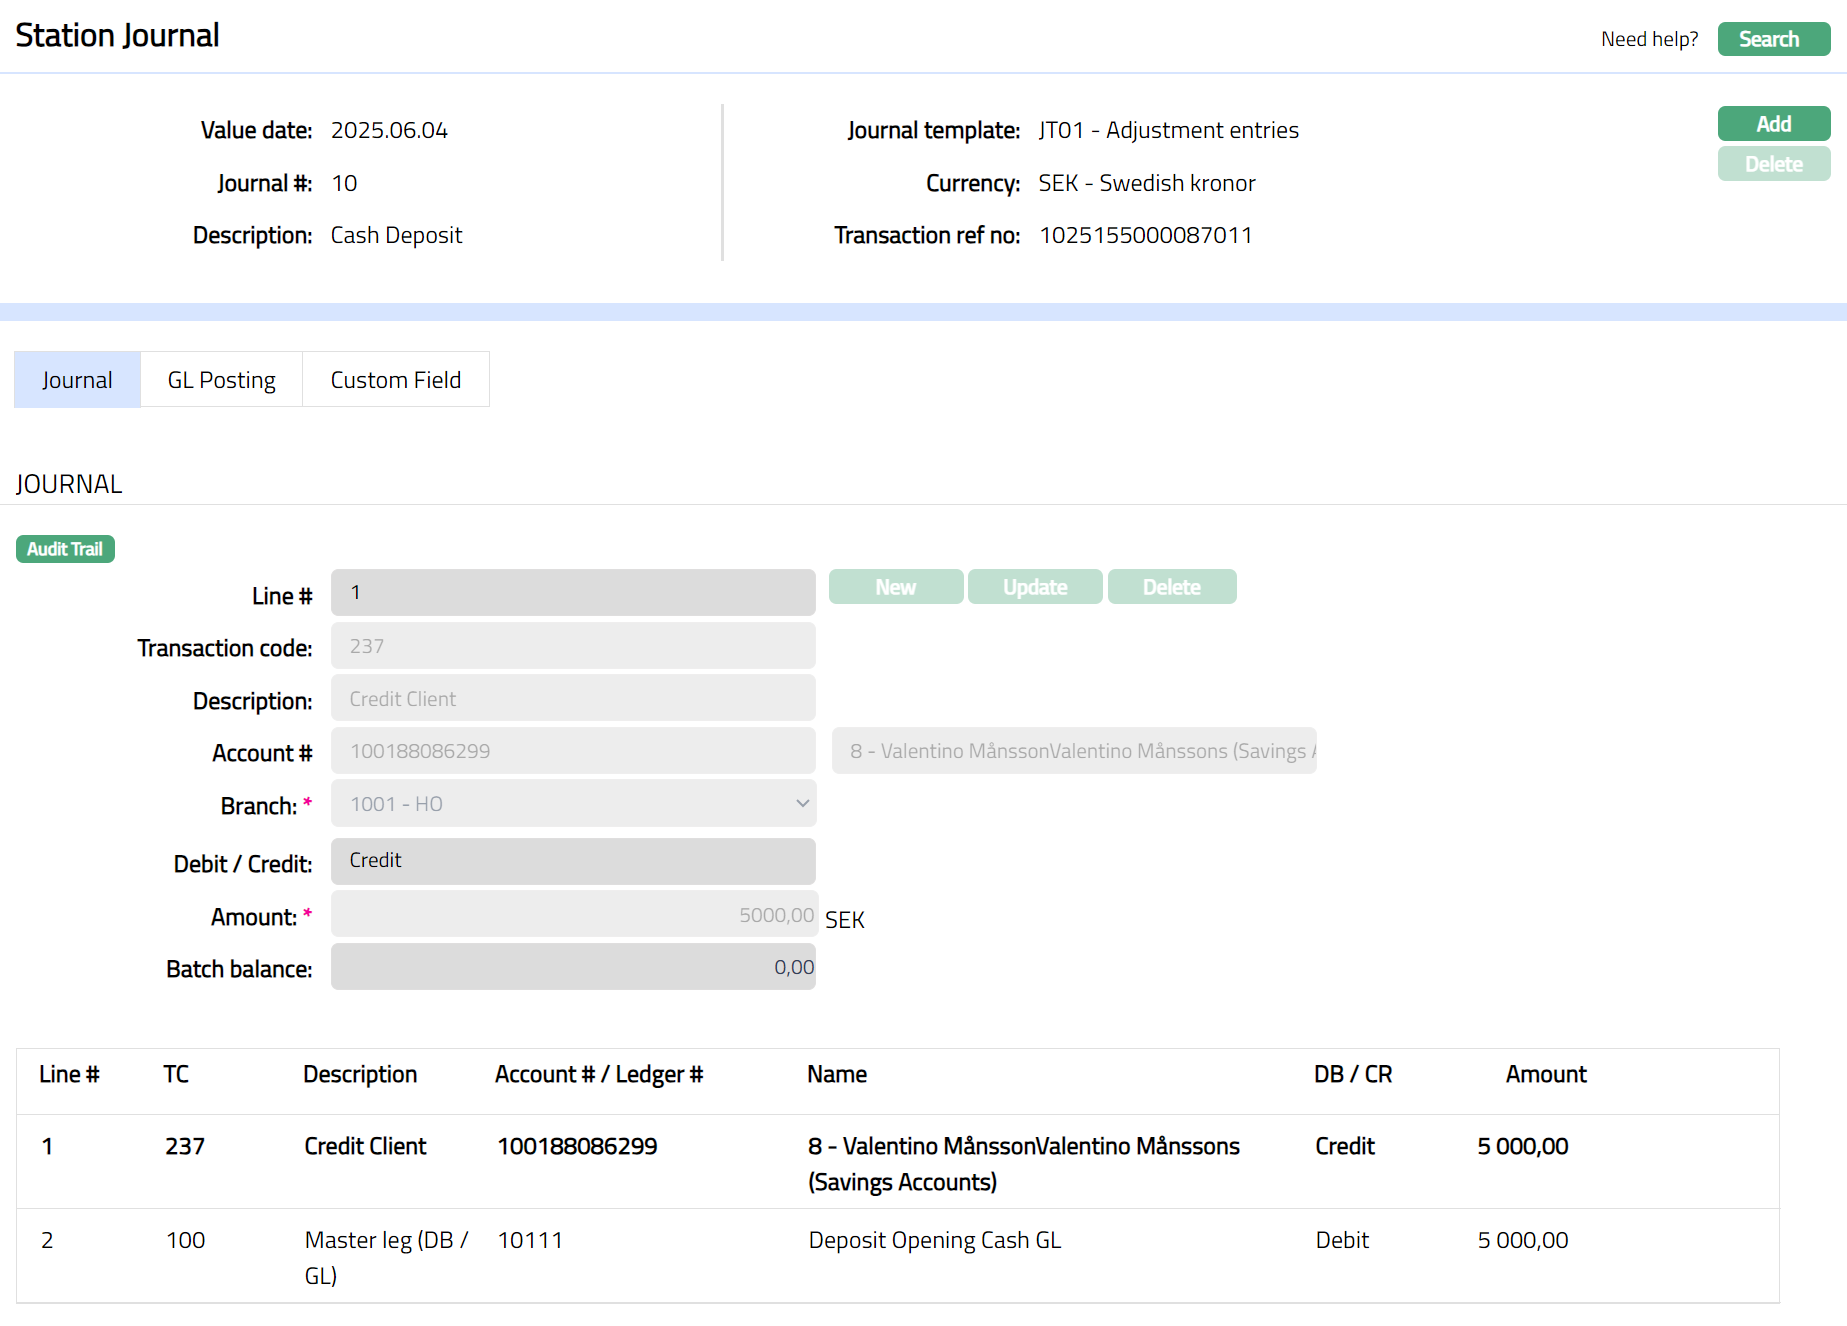The width and height of the screenshot is (1847, 1326).
Task: Click the Delete button beside Update
Action: point(1171,587)
